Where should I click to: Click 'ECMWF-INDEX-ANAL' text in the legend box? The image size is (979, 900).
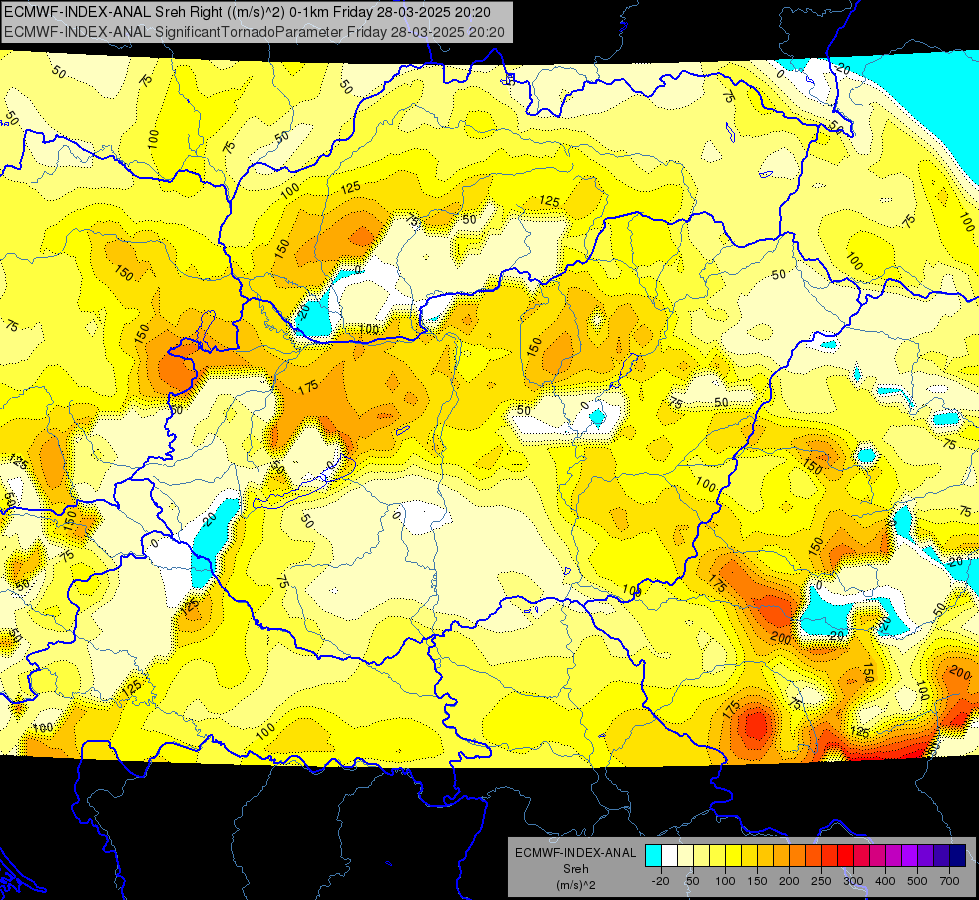click(x=576, y=853)
